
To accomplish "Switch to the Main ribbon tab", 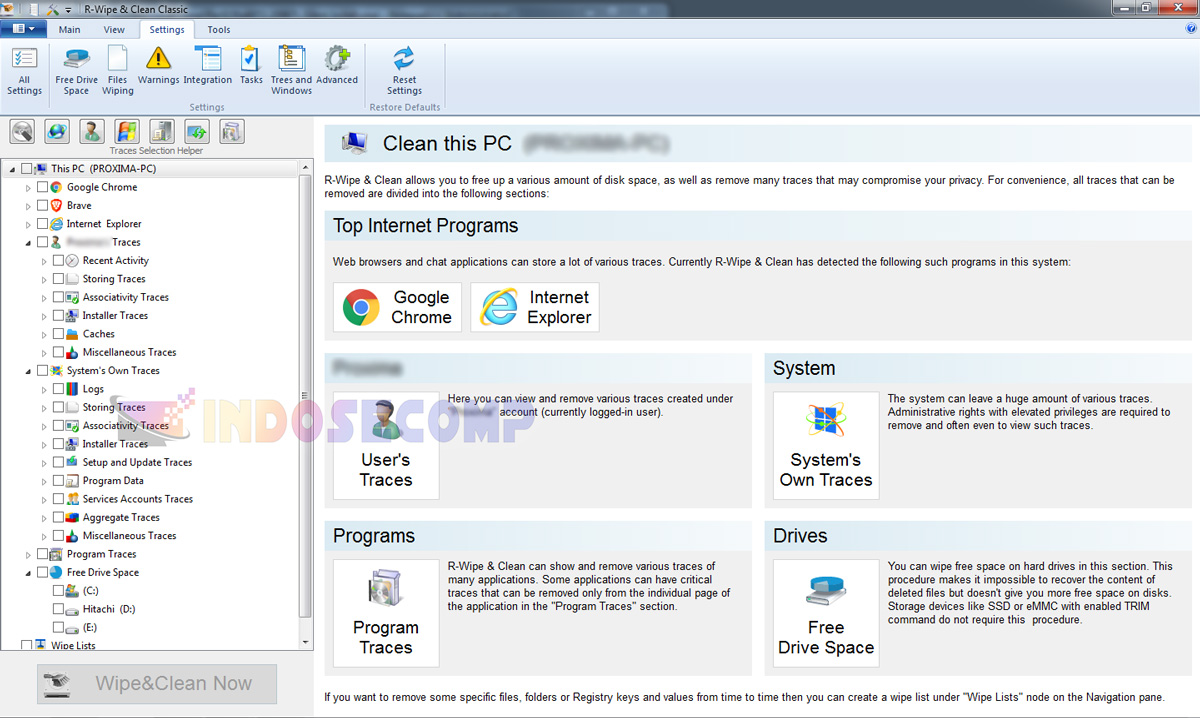I will [69, 30].
